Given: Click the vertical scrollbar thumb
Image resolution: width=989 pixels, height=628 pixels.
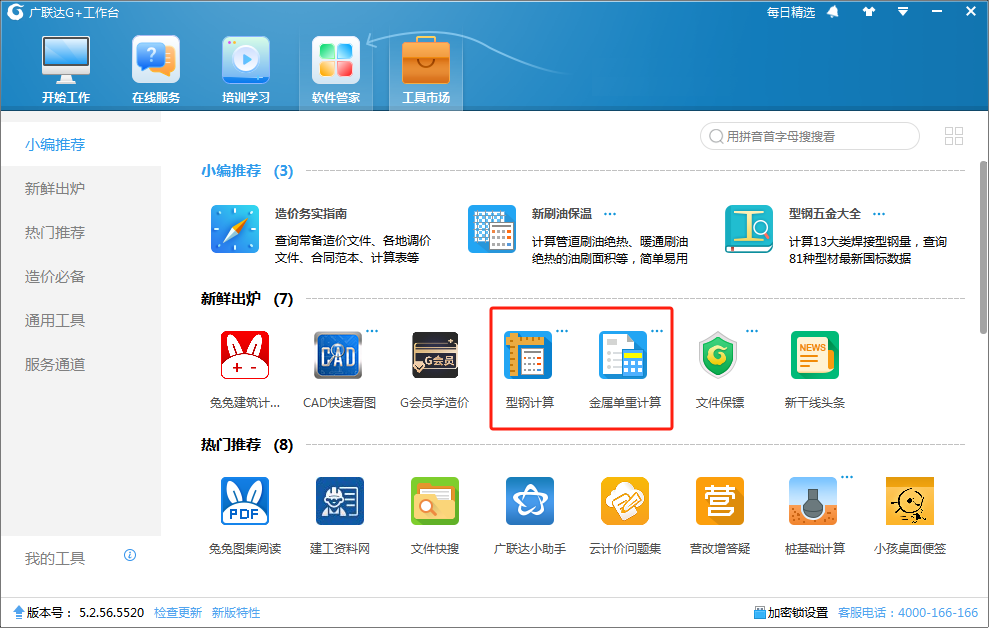Looking at the screenshot, I should pos(983,247).
